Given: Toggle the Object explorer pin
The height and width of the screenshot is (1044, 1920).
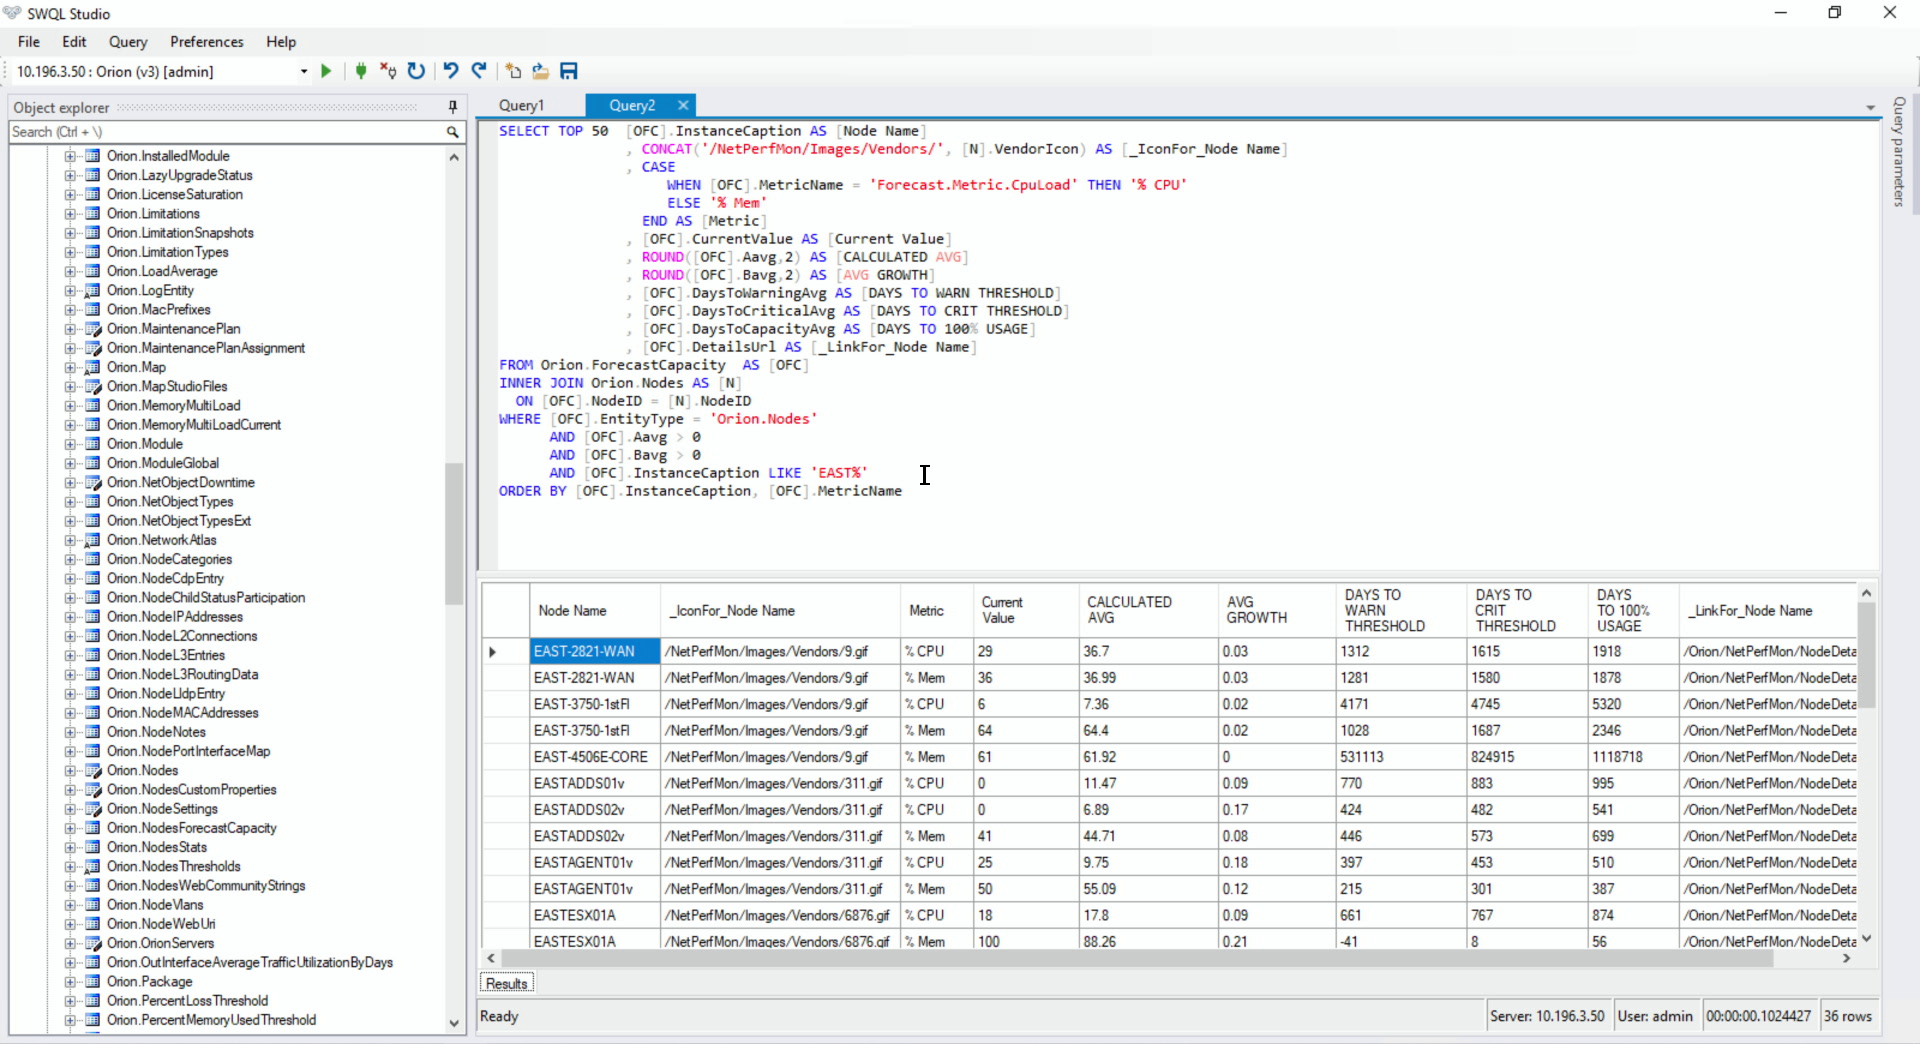Looking at the screenshot, I should click(x=452, y=107).
